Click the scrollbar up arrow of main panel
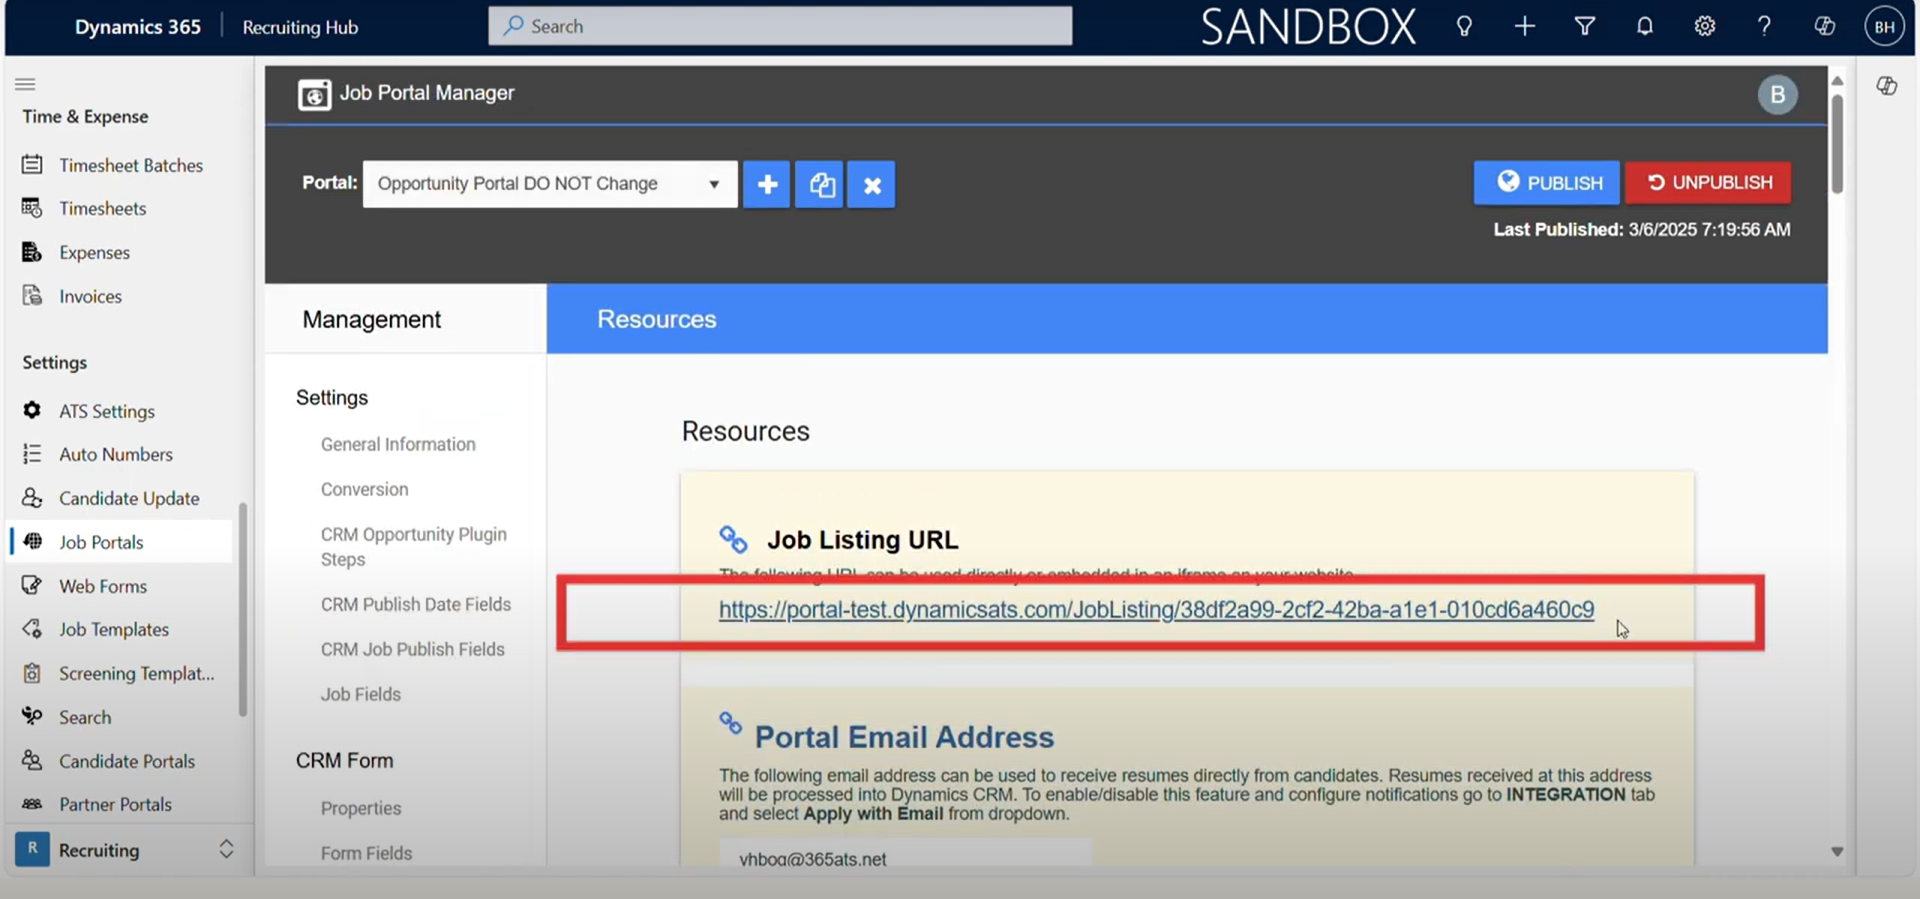The height and width of the screenshot is (899, 1920). click(x=1837, y=80)
